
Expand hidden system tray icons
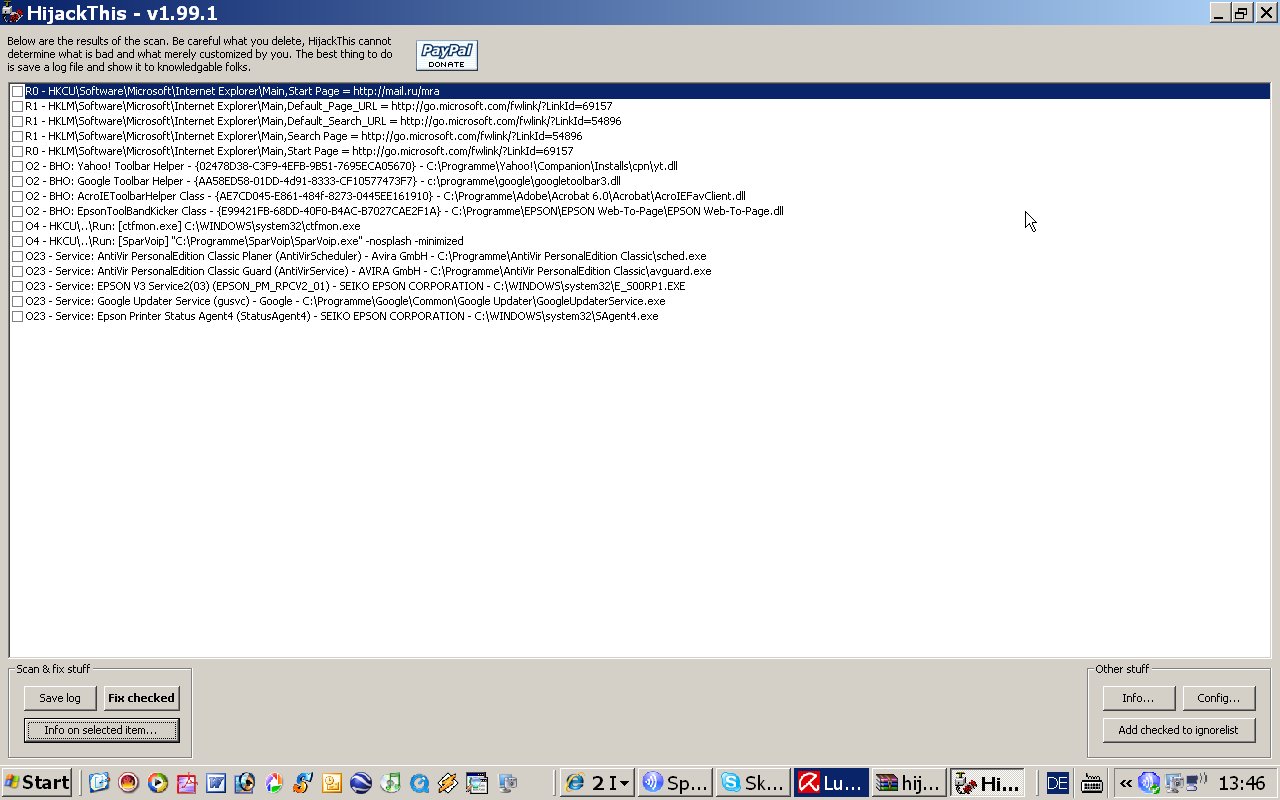(x=1126, y=783)
